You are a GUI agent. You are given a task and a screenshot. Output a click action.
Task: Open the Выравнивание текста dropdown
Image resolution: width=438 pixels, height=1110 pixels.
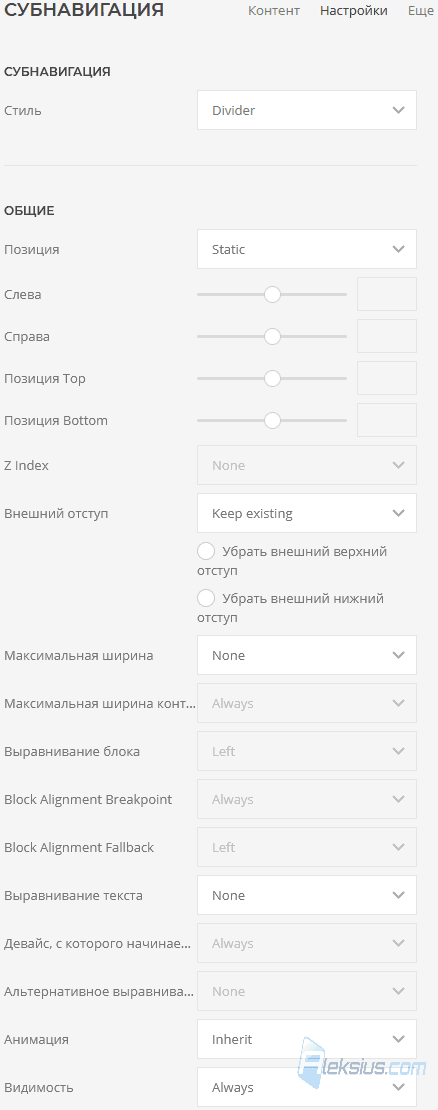pyautogui.click(x=306, y=896)
